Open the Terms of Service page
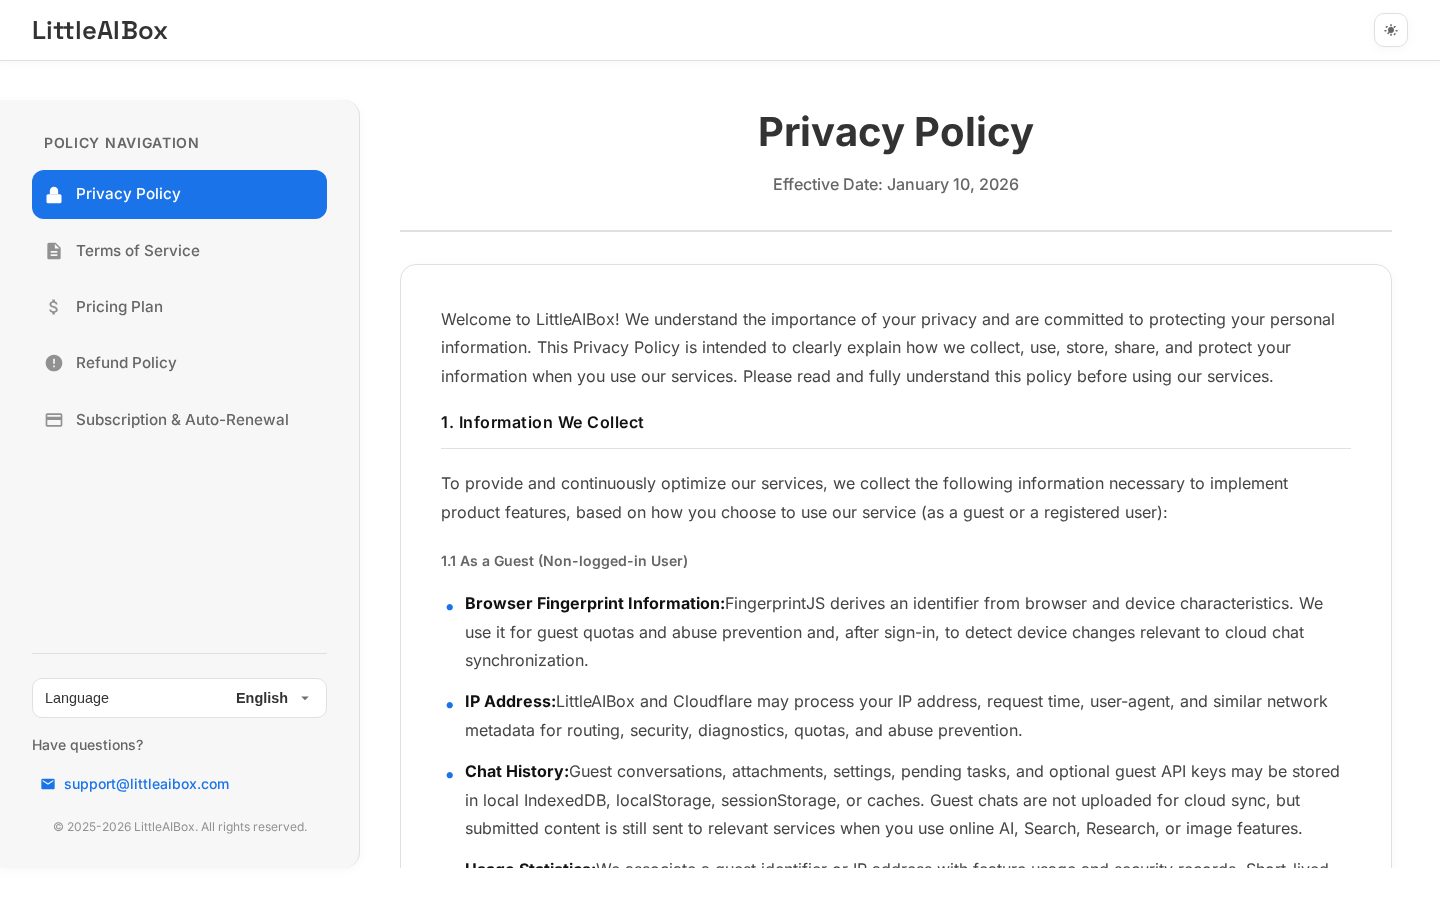This screenshot has height=900, width=1440. pos(179,251)
